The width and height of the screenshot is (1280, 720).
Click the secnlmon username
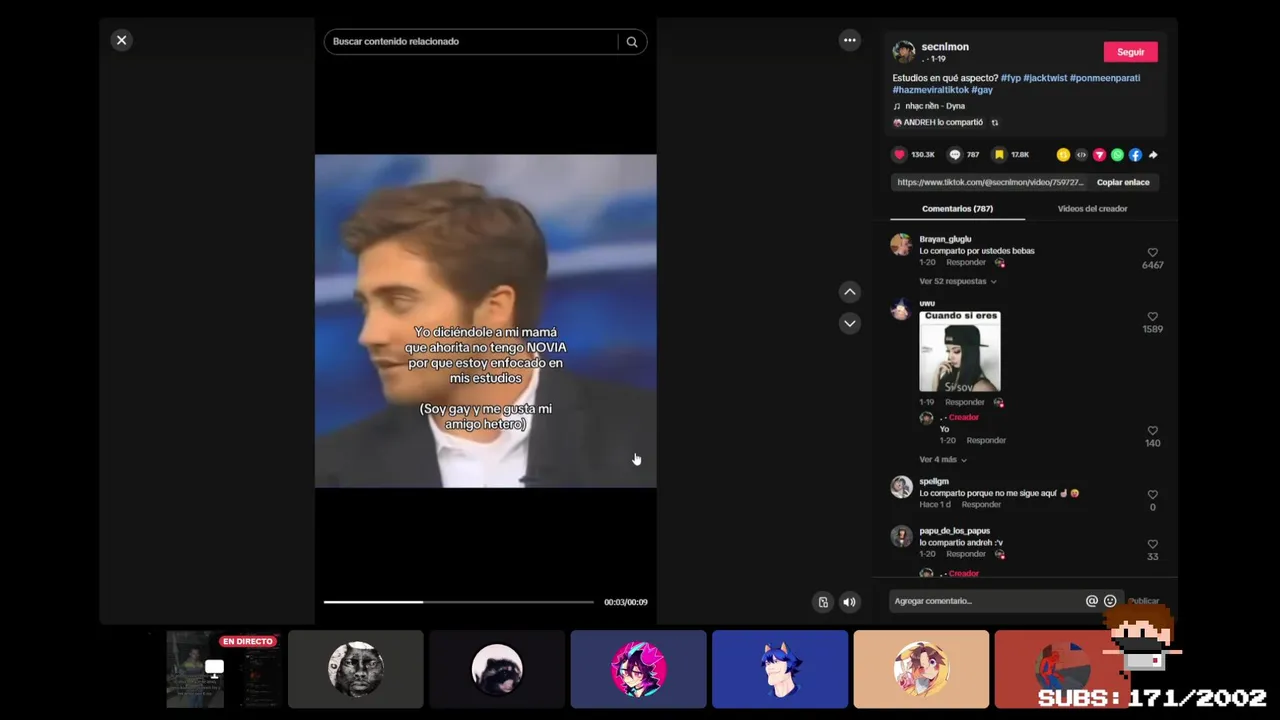[x=945, y=47]
